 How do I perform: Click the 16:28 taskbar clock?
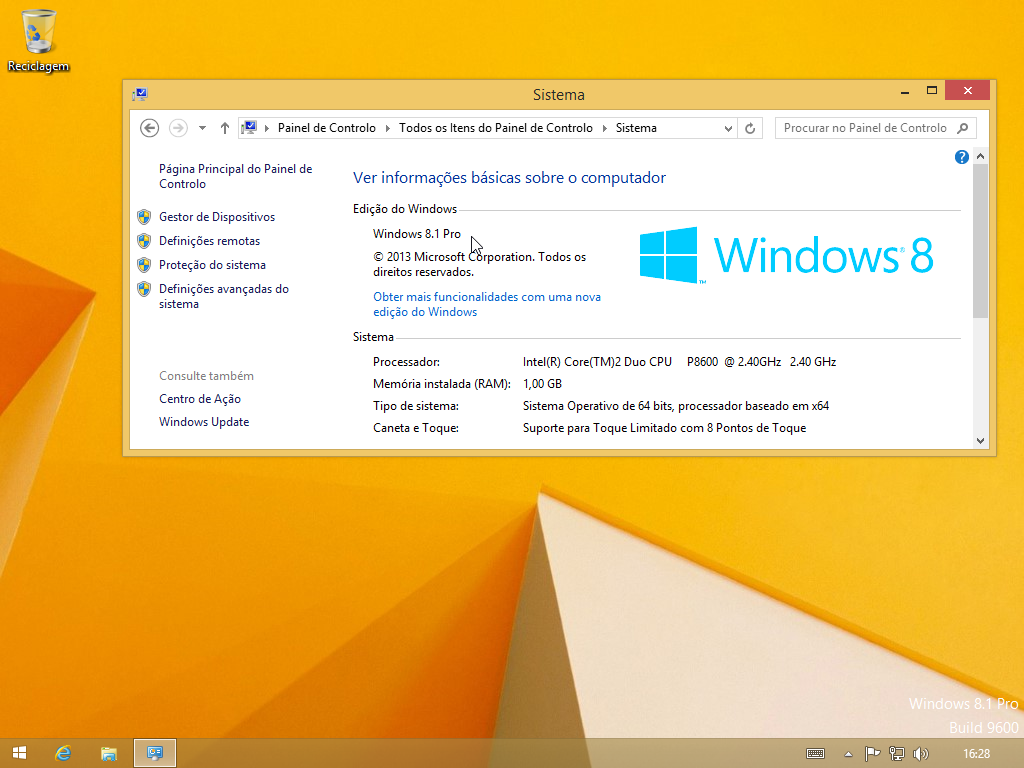(x=976, y=754)
